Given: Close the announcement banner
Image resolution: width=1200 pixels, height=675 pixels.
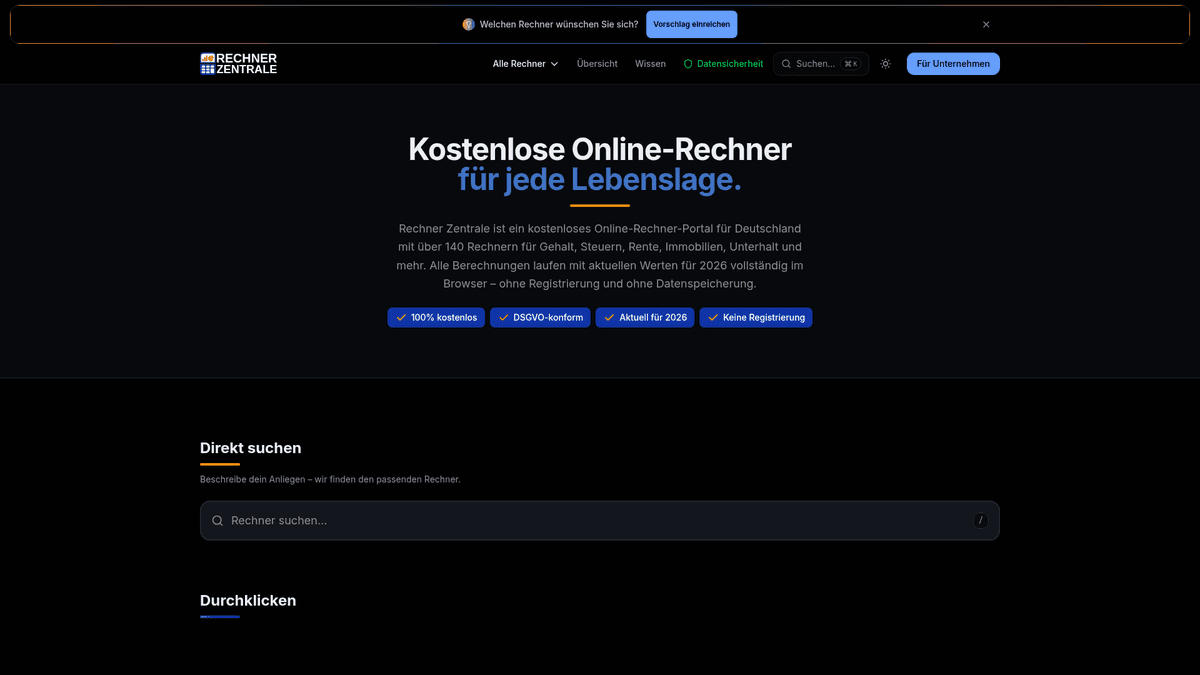Looking at the screenshot, I should coord(986,24).
